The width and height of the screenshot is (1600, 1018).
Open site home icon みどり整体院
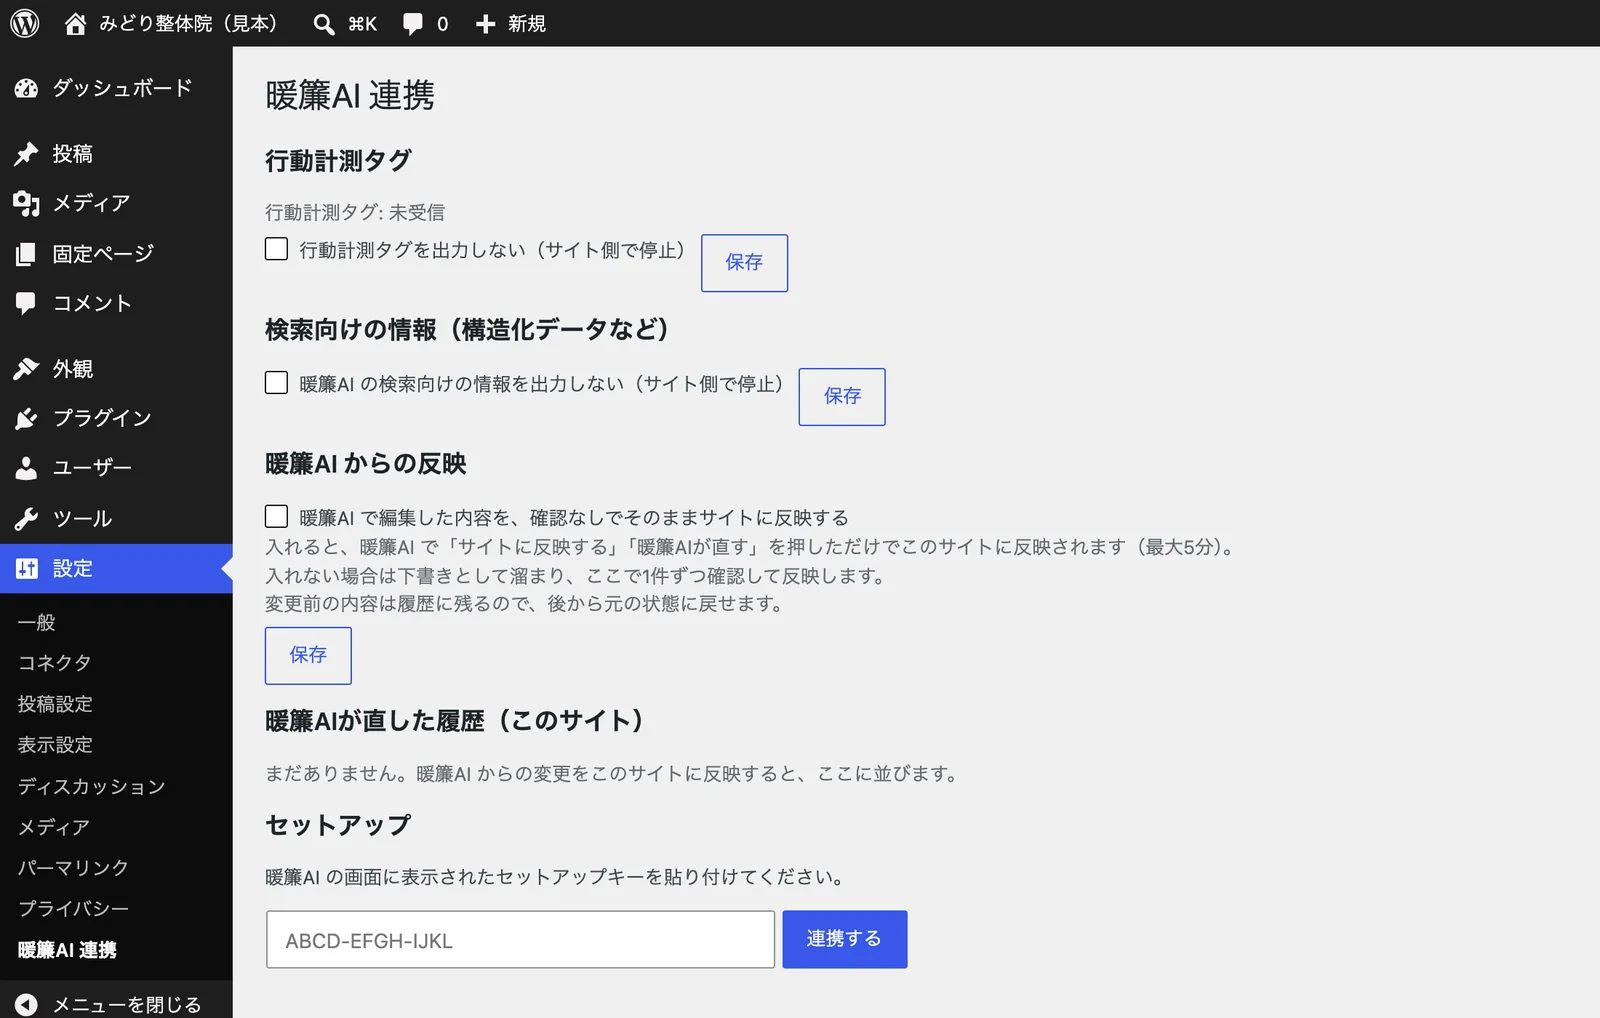(75, 24)
